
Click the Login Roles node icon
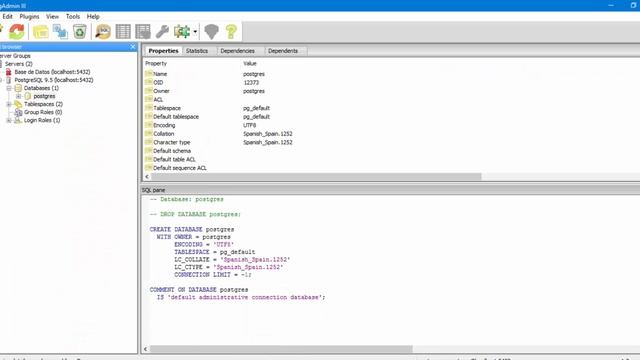tap(18, 120)
